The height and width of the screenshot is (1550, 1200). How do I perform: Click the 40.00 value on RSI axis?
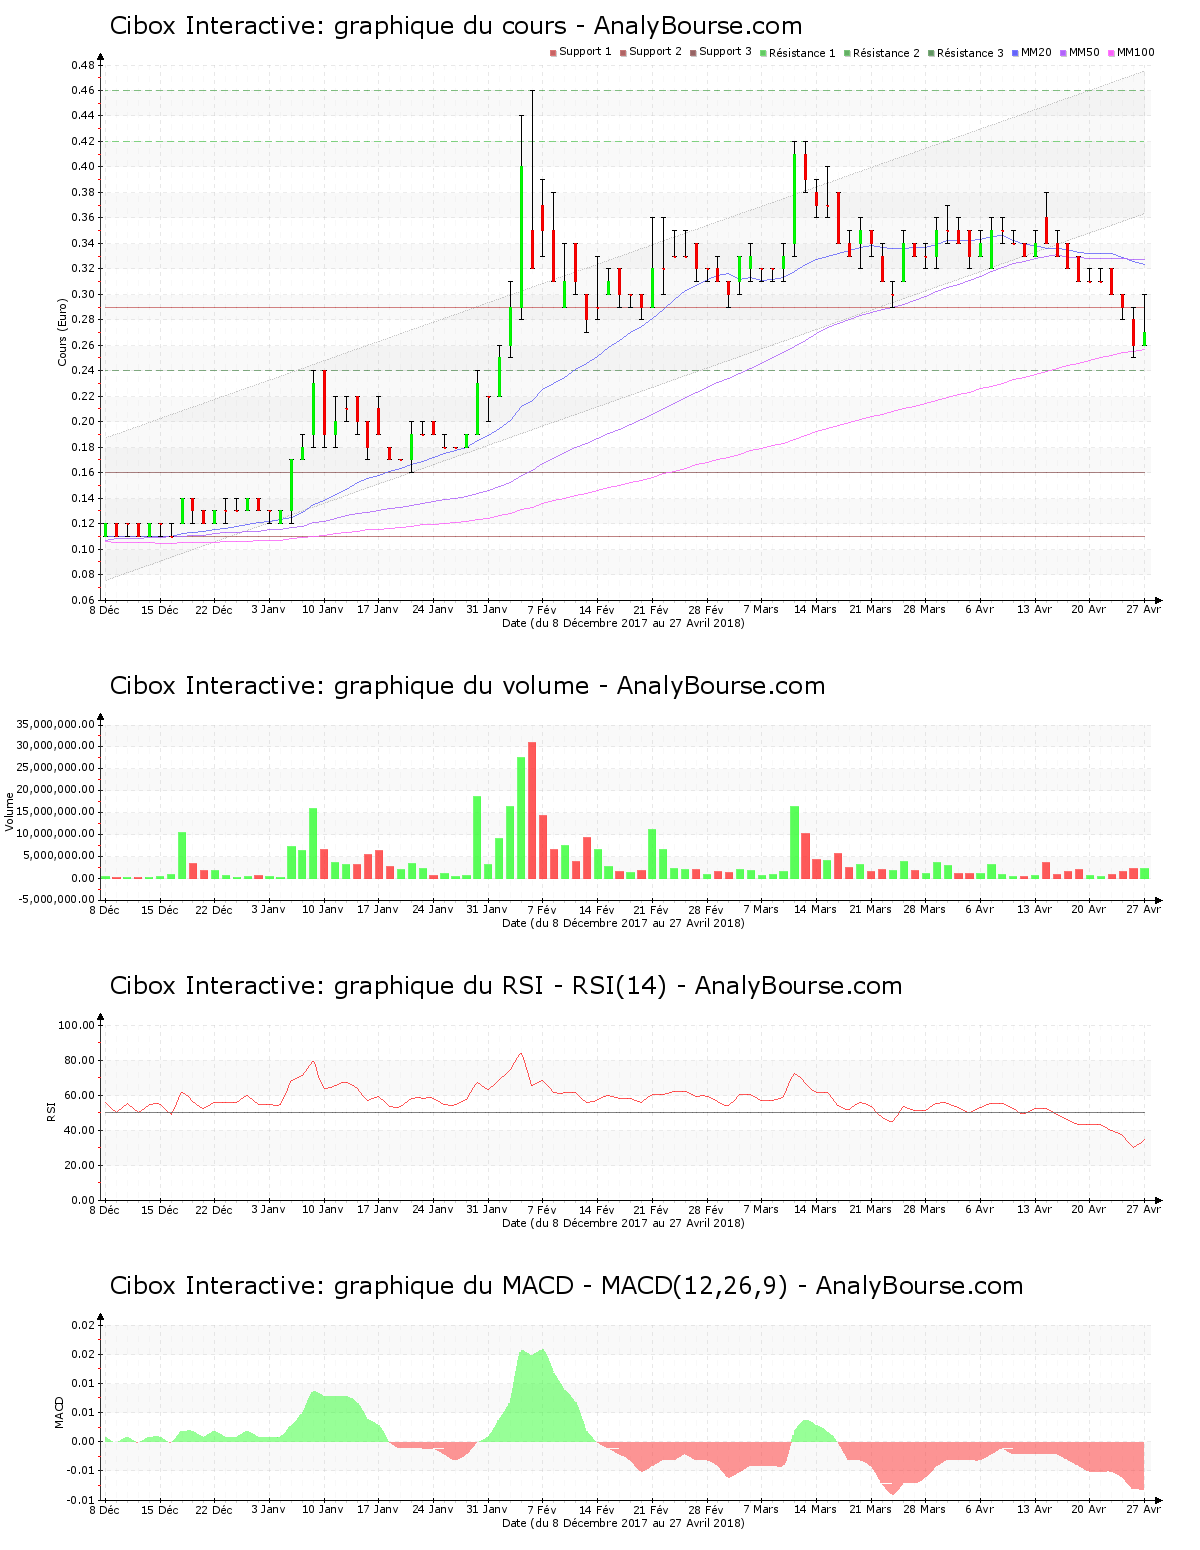coord(80,1130)
